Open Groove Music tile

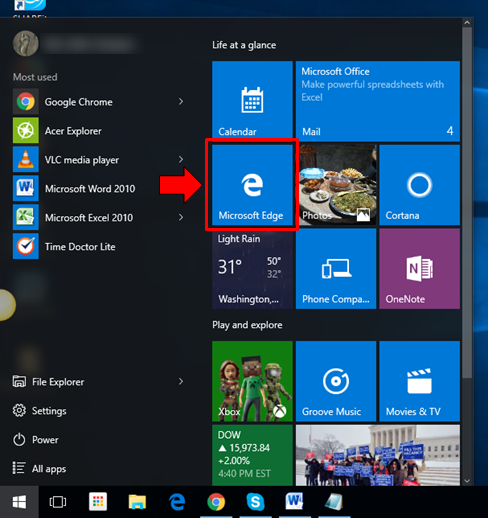click(336, 381)
